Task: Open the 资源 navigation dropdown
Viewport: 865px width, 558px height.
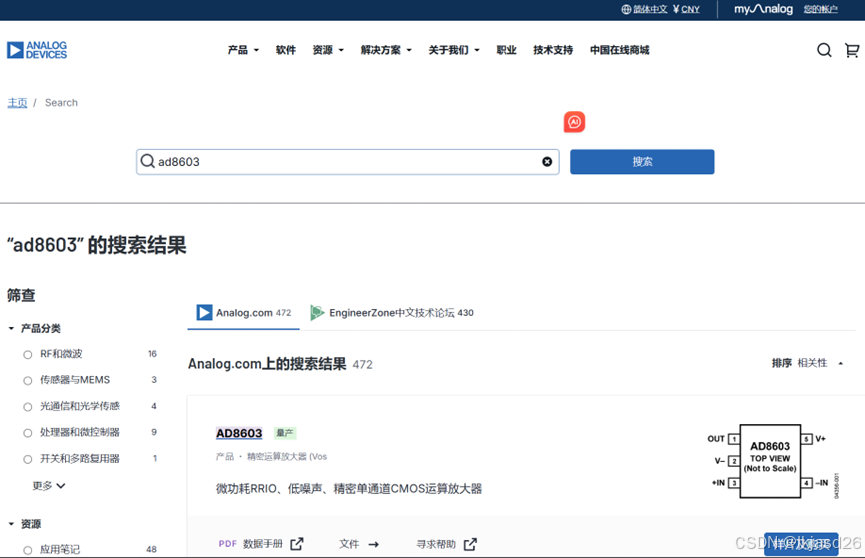Action: 328,50
